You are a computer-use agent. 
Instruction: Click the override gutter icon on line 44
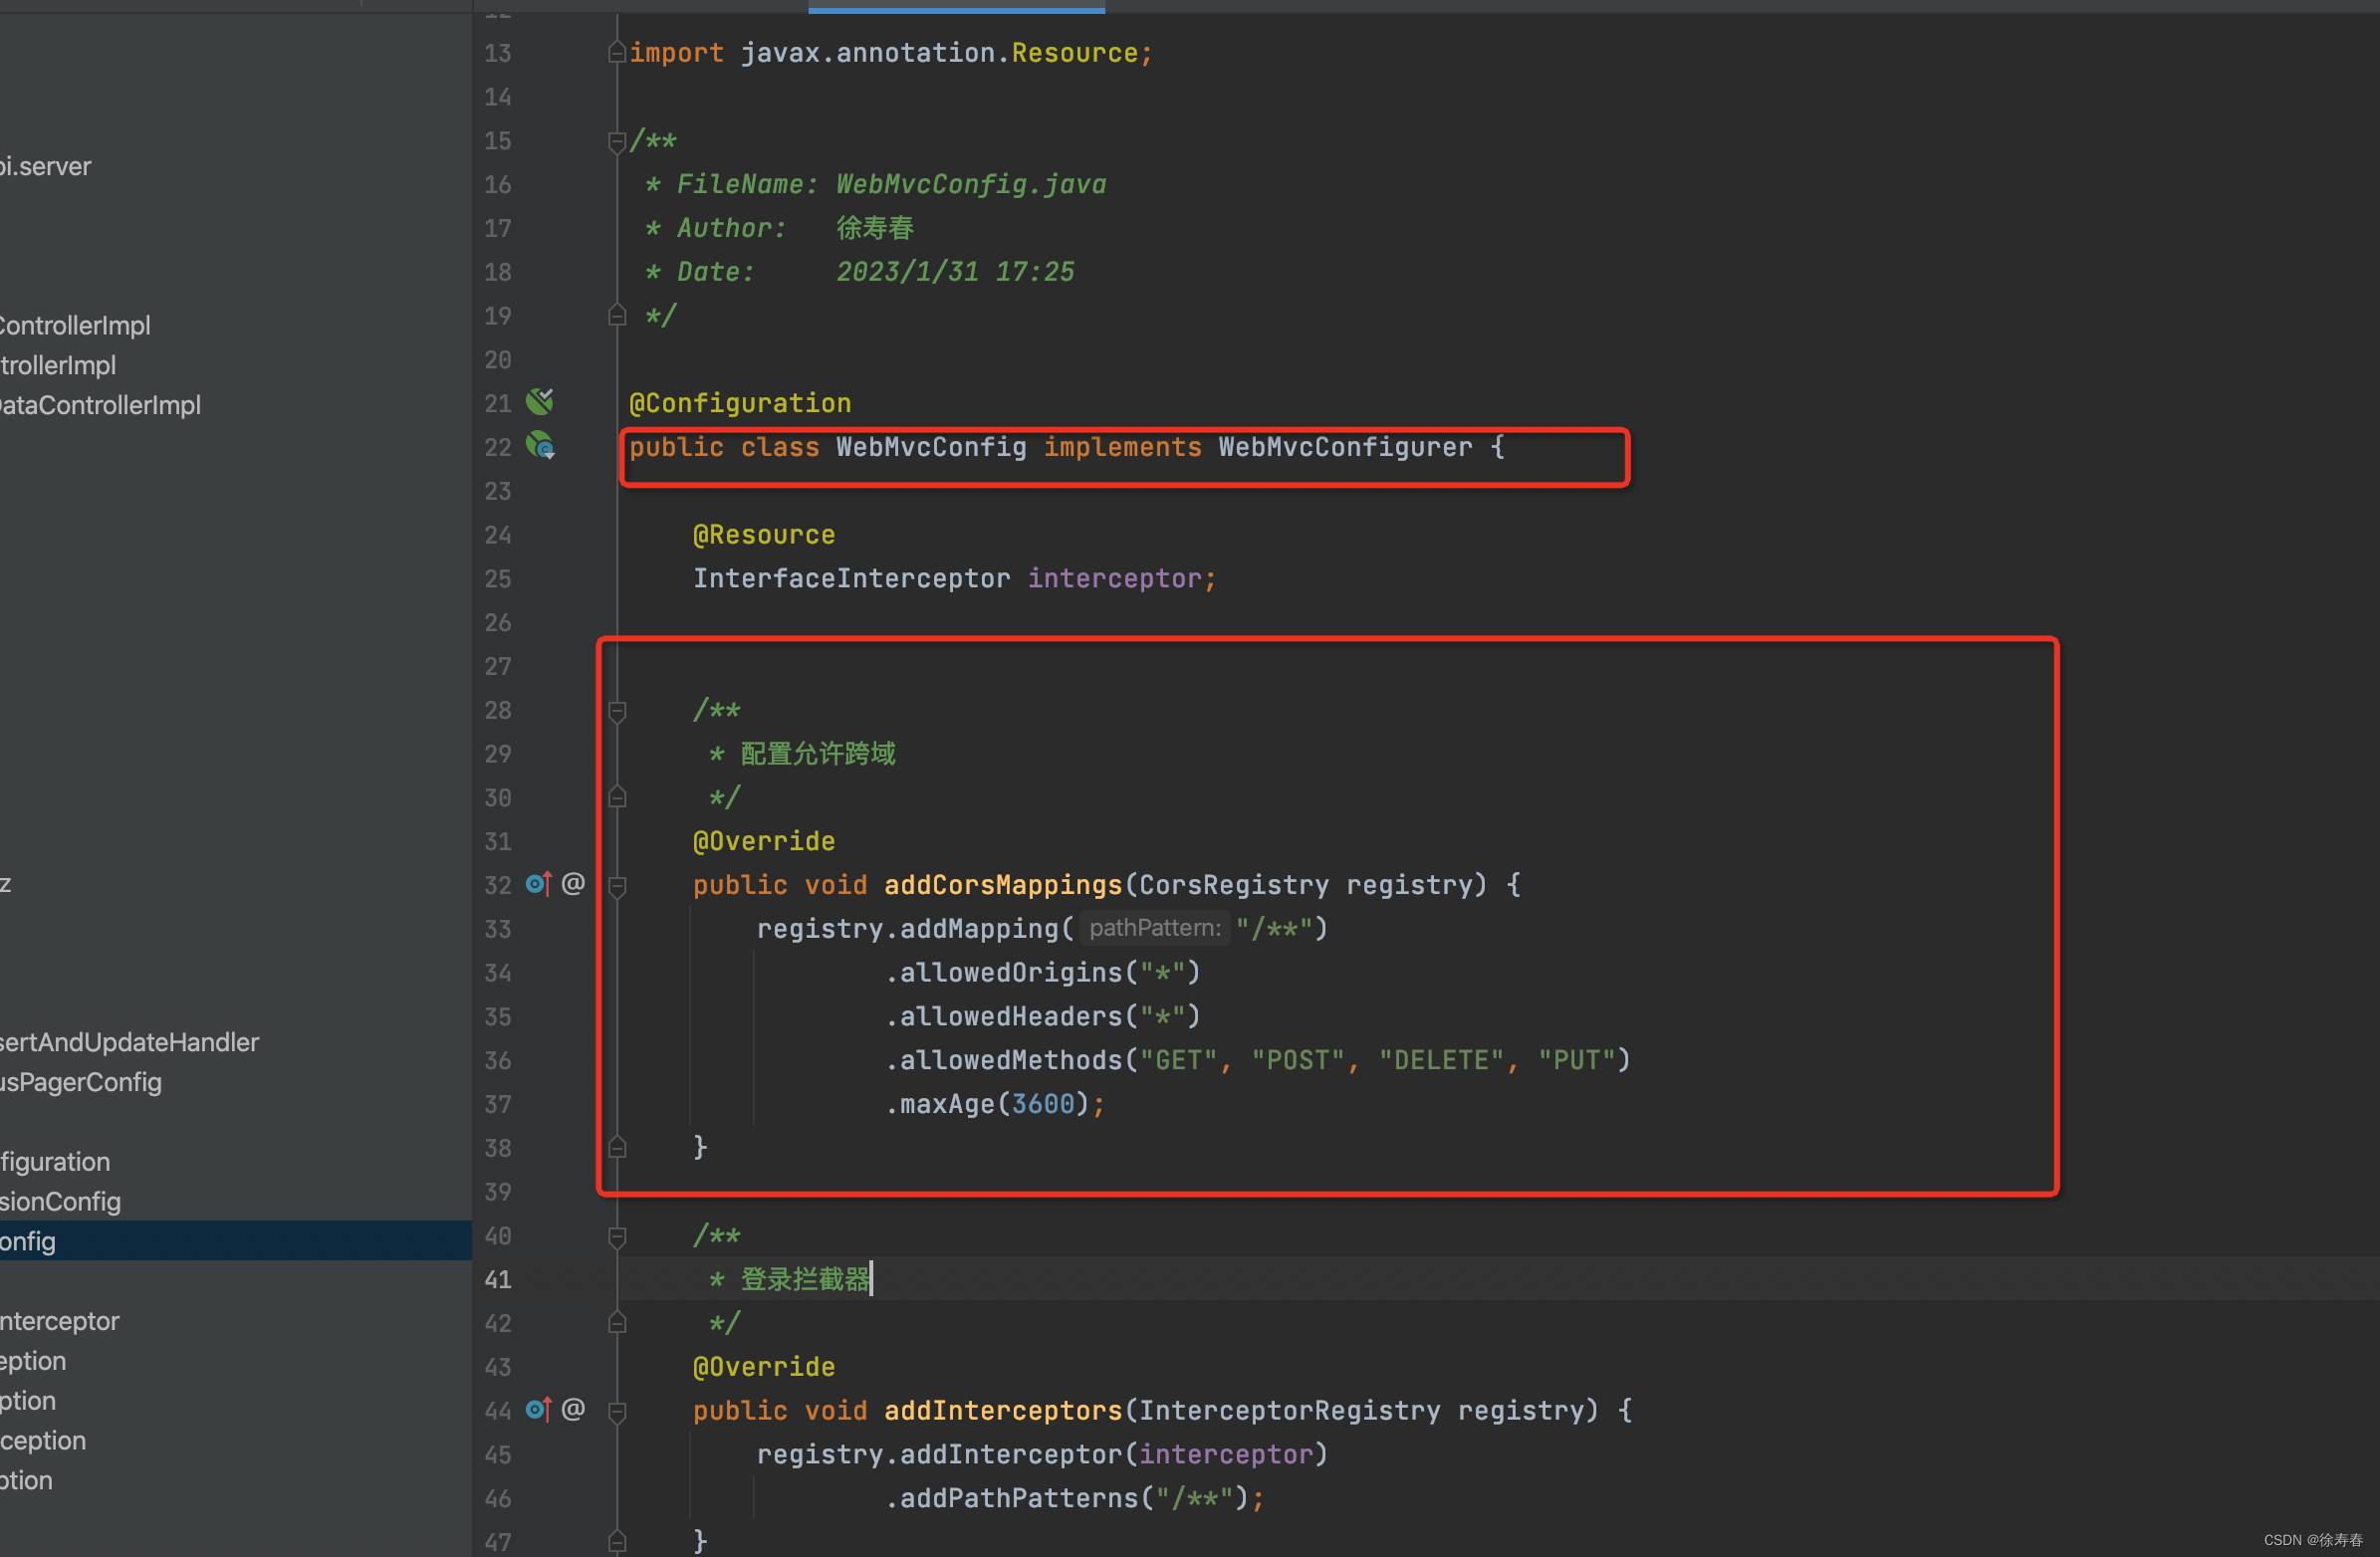[539, 1409]
